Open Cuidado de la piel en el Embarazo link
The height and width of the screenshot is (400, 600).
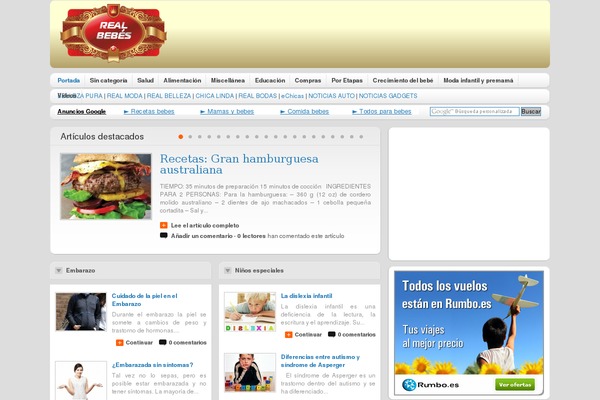tap(145, 300)
